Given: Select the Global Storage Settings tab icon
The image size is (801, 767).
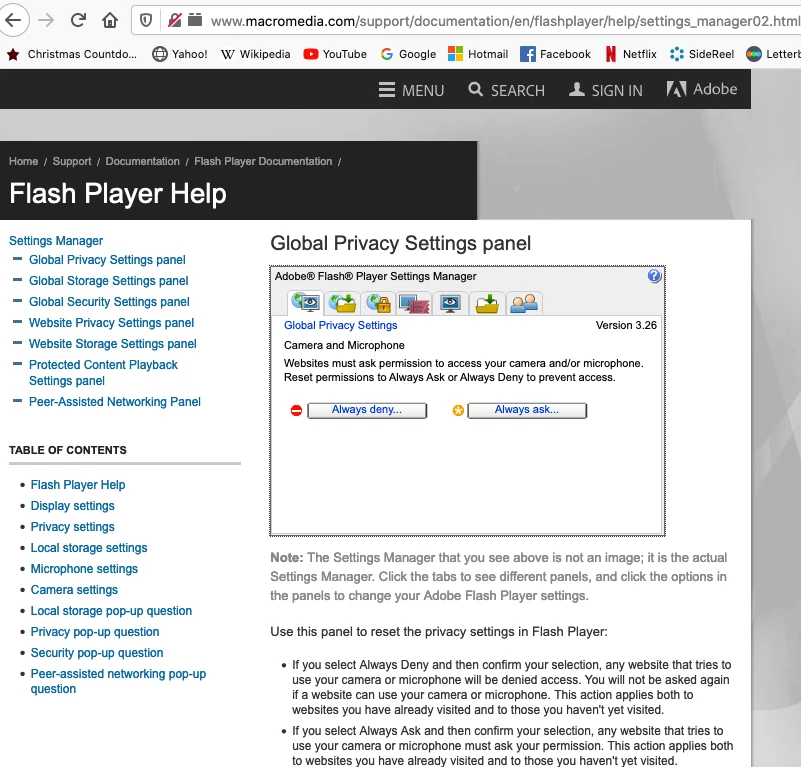Looking at the screenshot, I should (342, 303).
